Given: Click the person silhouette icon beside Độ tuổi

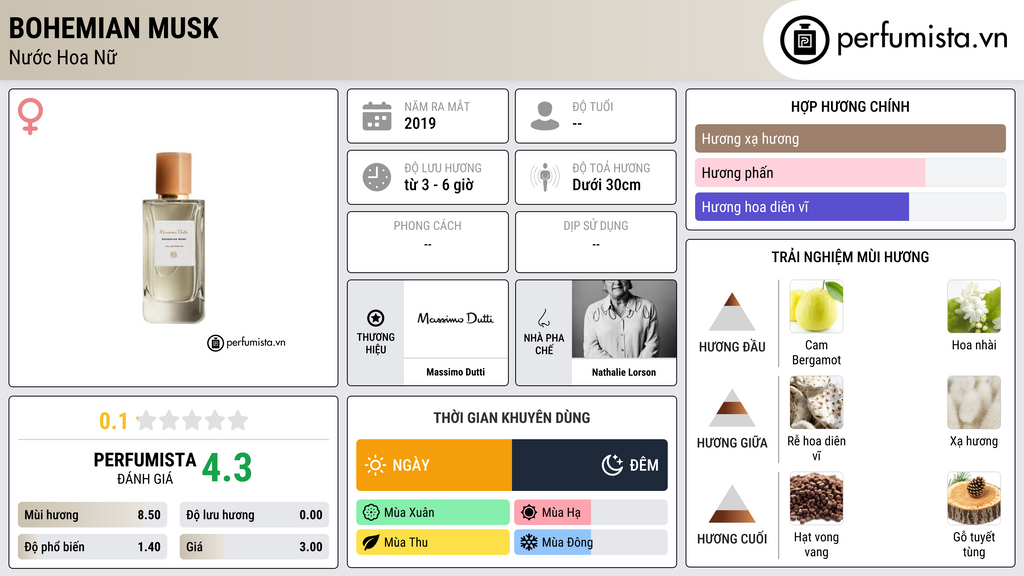Looking at the screenshot, I should (x=545, y=116).
